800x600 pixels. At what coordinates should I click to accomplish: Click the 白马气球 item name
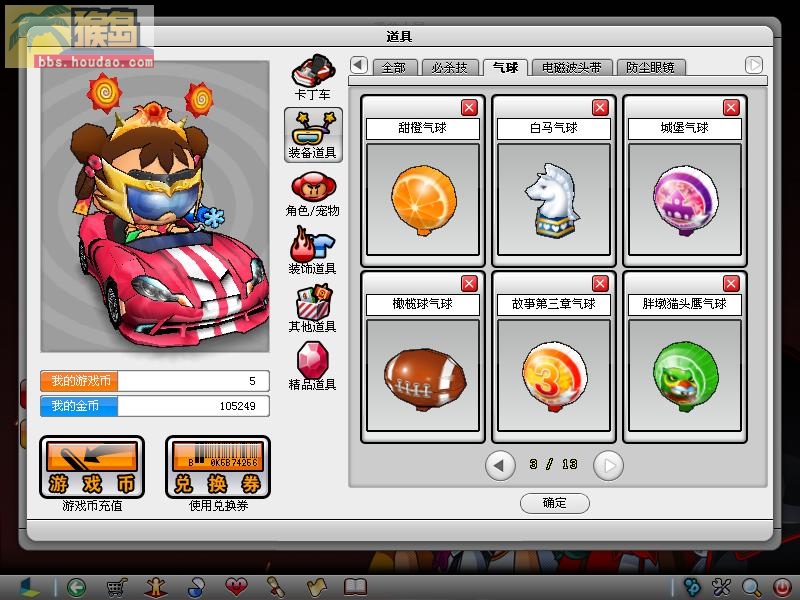[x=554, y=128]
